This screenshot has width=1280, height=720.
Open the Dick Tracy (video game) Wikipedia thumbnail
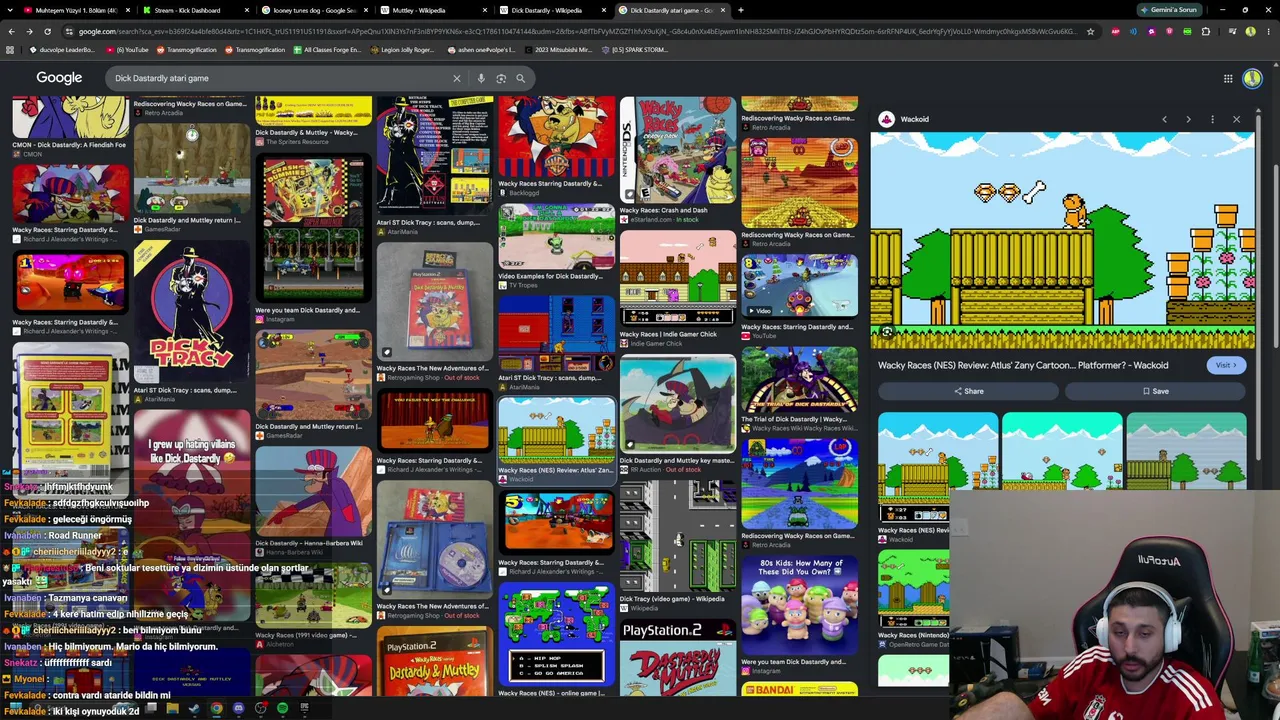[677, 537]
